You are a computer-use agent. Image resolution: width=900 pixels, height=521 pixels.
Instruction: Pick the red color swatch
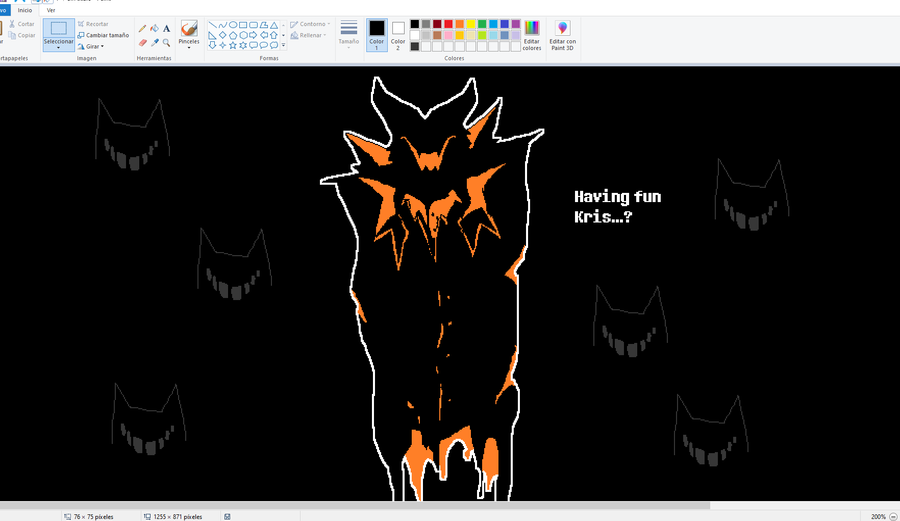coord(448,24)
